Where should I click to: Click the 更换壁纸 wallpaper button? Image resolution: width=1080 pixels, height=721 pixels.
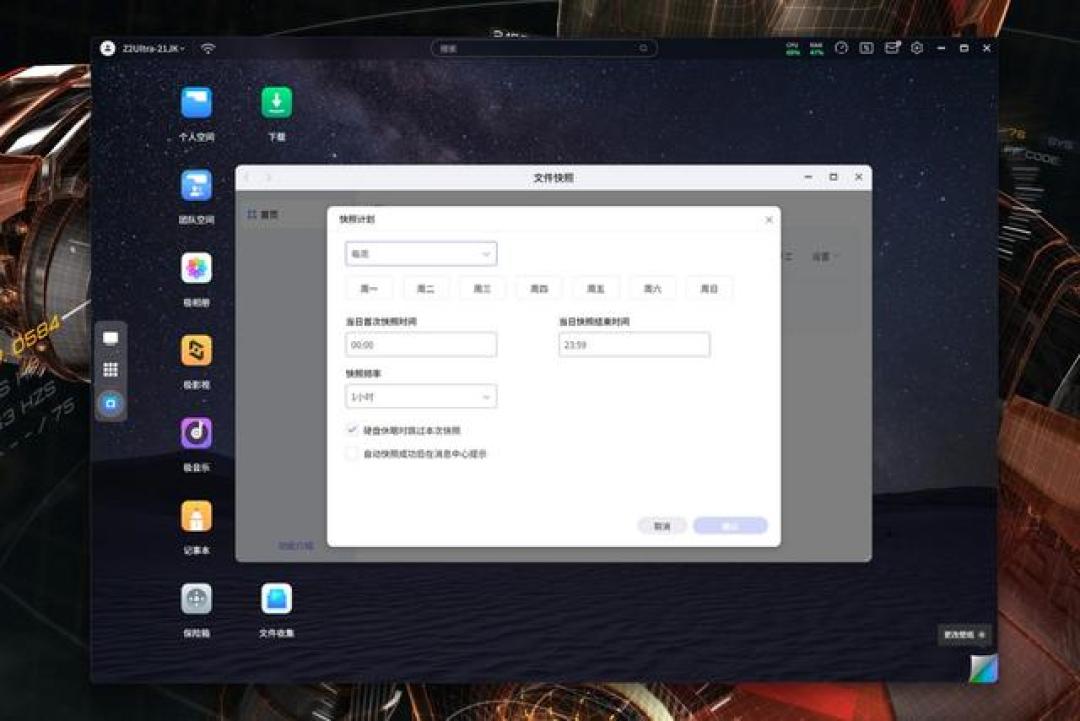click(x=964, y=634)
